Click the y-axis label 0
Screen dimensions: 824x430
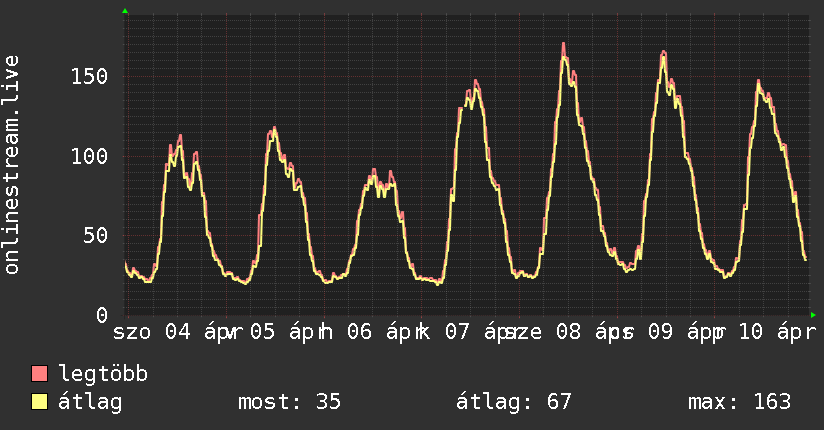(x=102, y=315)
